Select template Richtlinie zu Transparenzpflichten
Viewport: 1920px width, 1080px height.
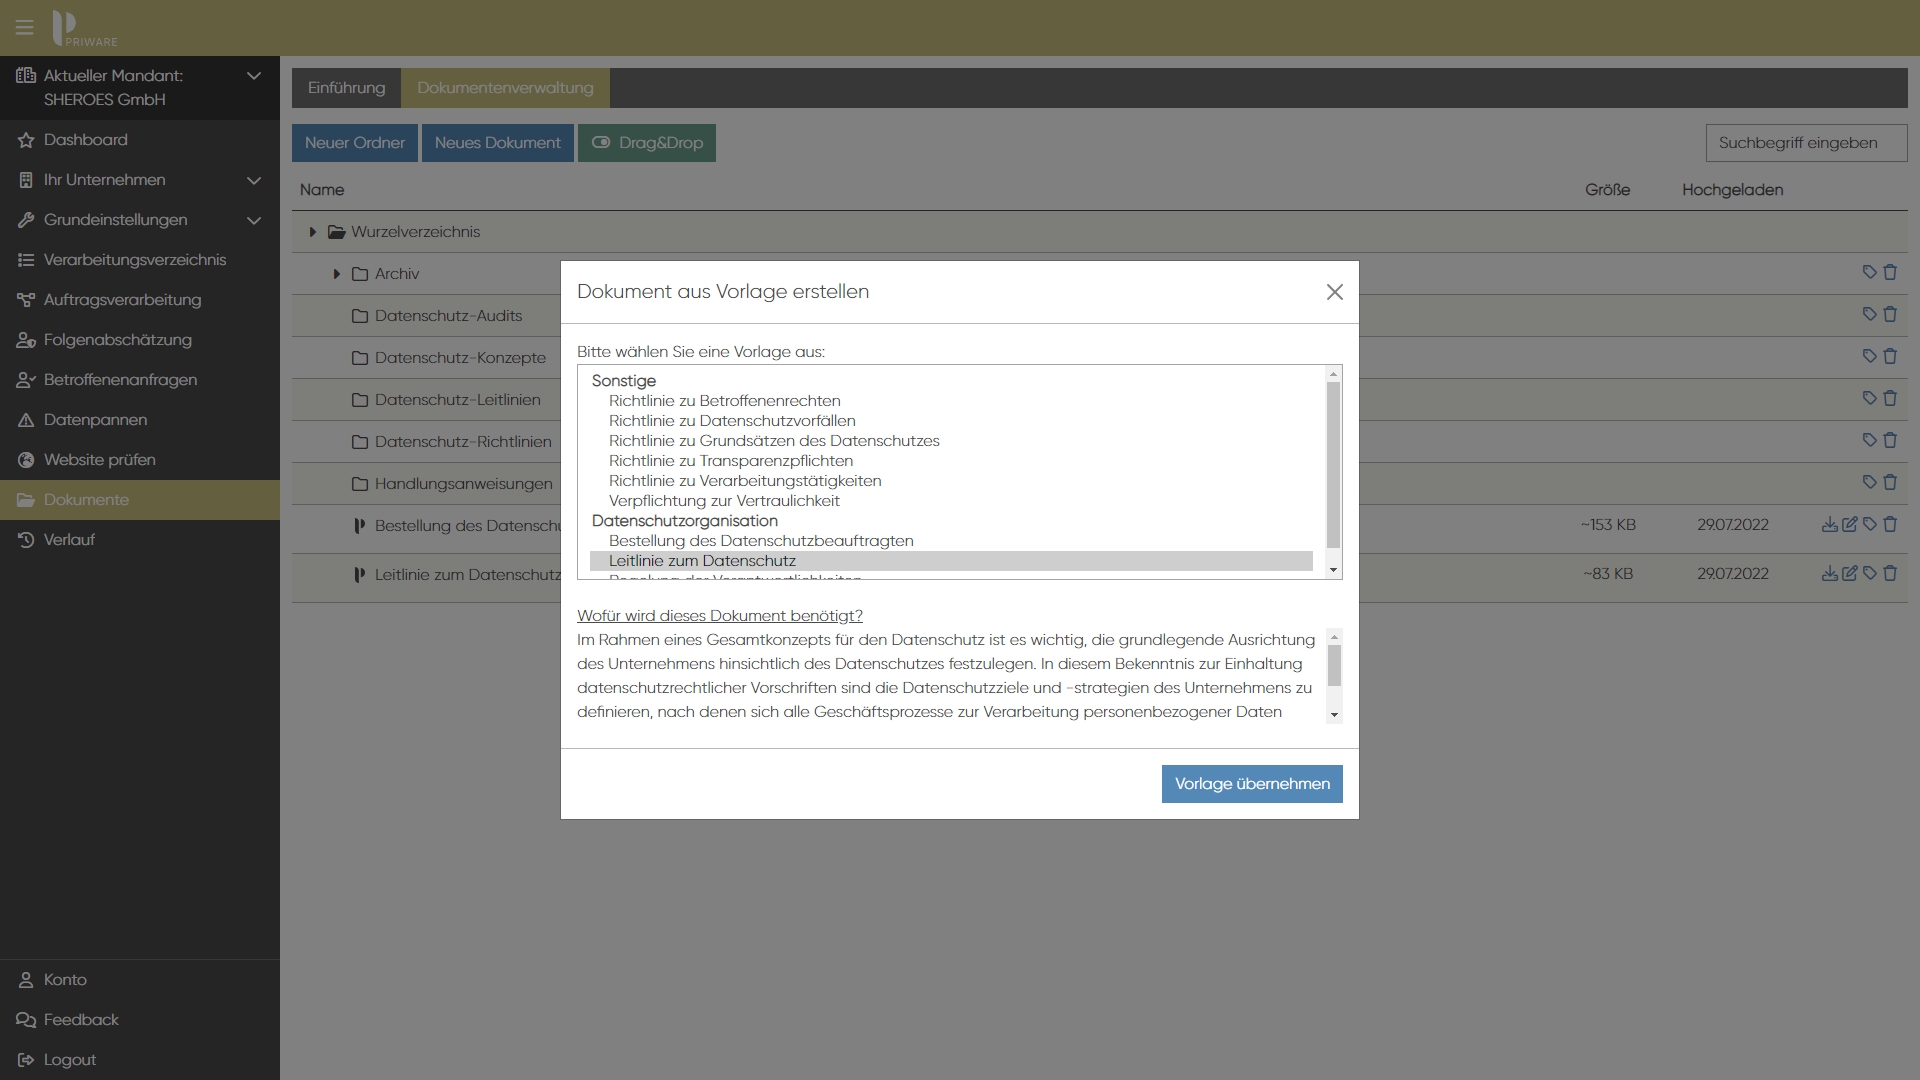click(730, 461)
